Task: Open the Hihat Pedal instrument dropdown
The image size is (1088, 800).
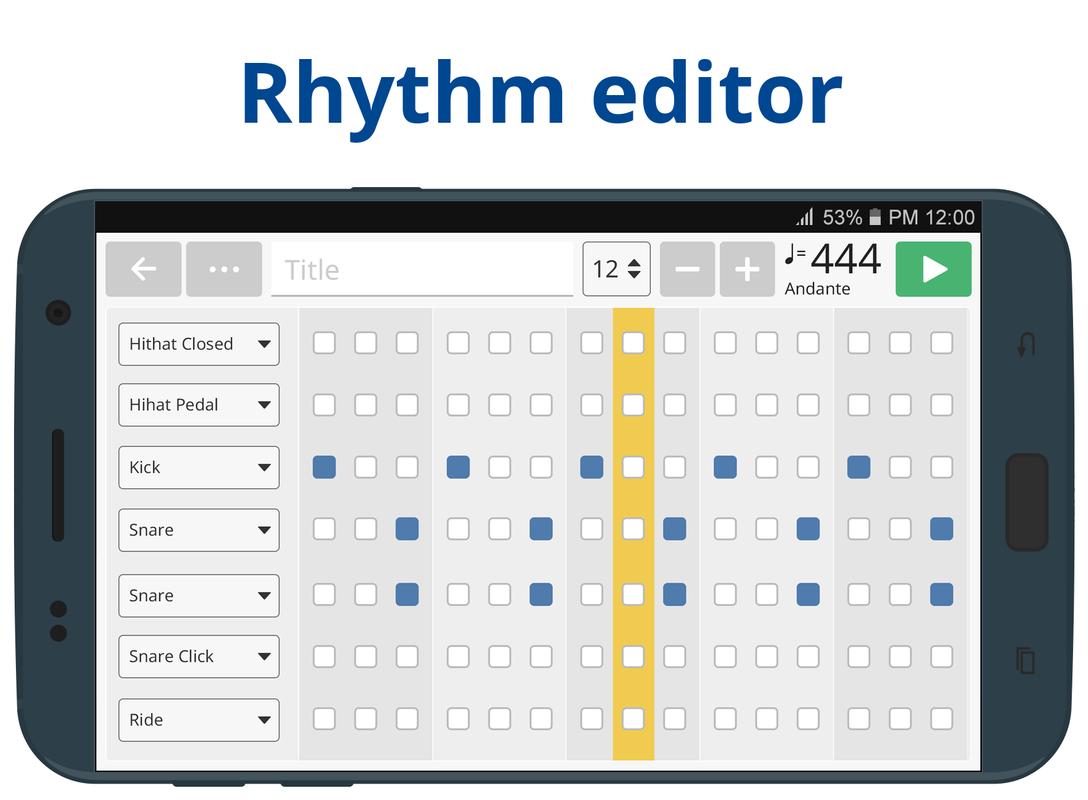Action: [x=199, y=405]
